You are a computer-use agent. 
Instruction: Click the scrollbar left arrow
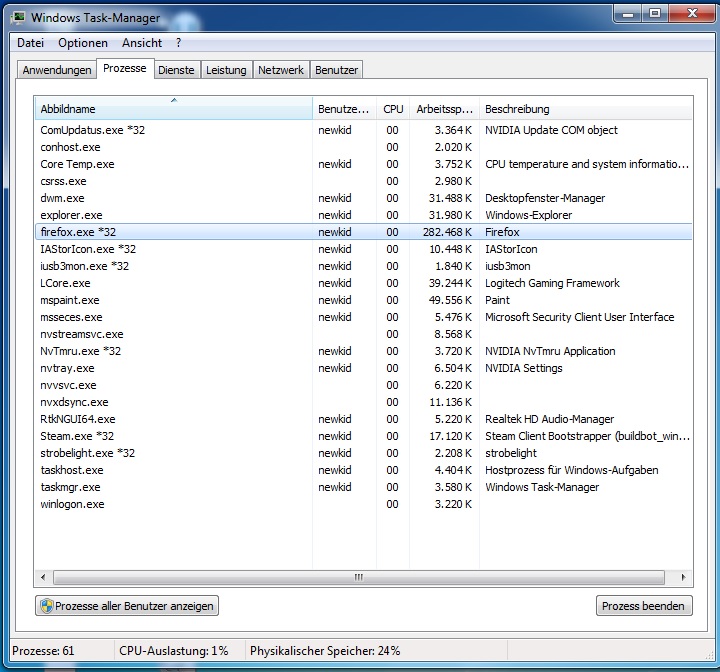[43, 577]
